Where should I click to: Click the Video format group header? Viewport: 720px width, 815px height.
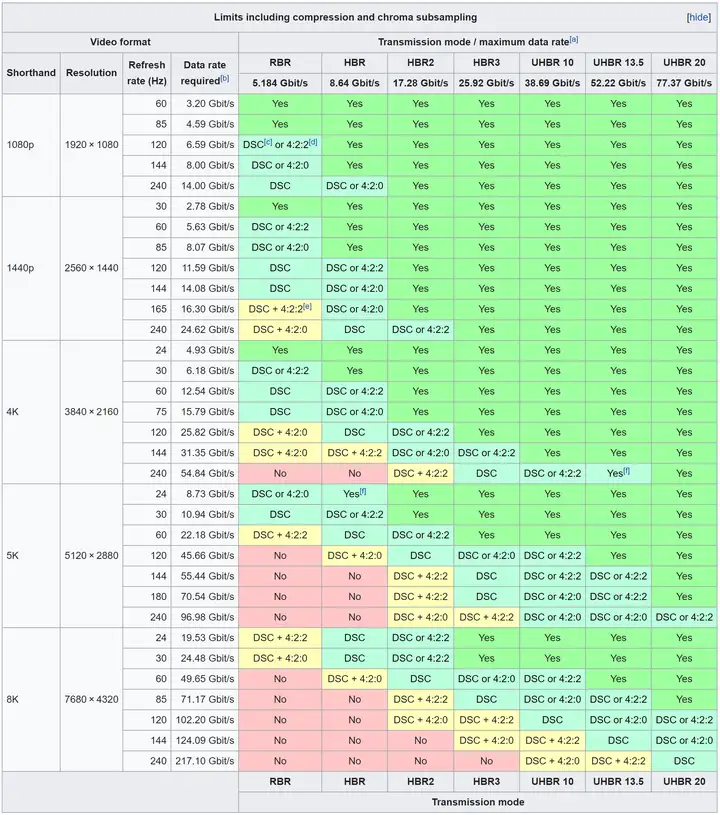(119, 42)
